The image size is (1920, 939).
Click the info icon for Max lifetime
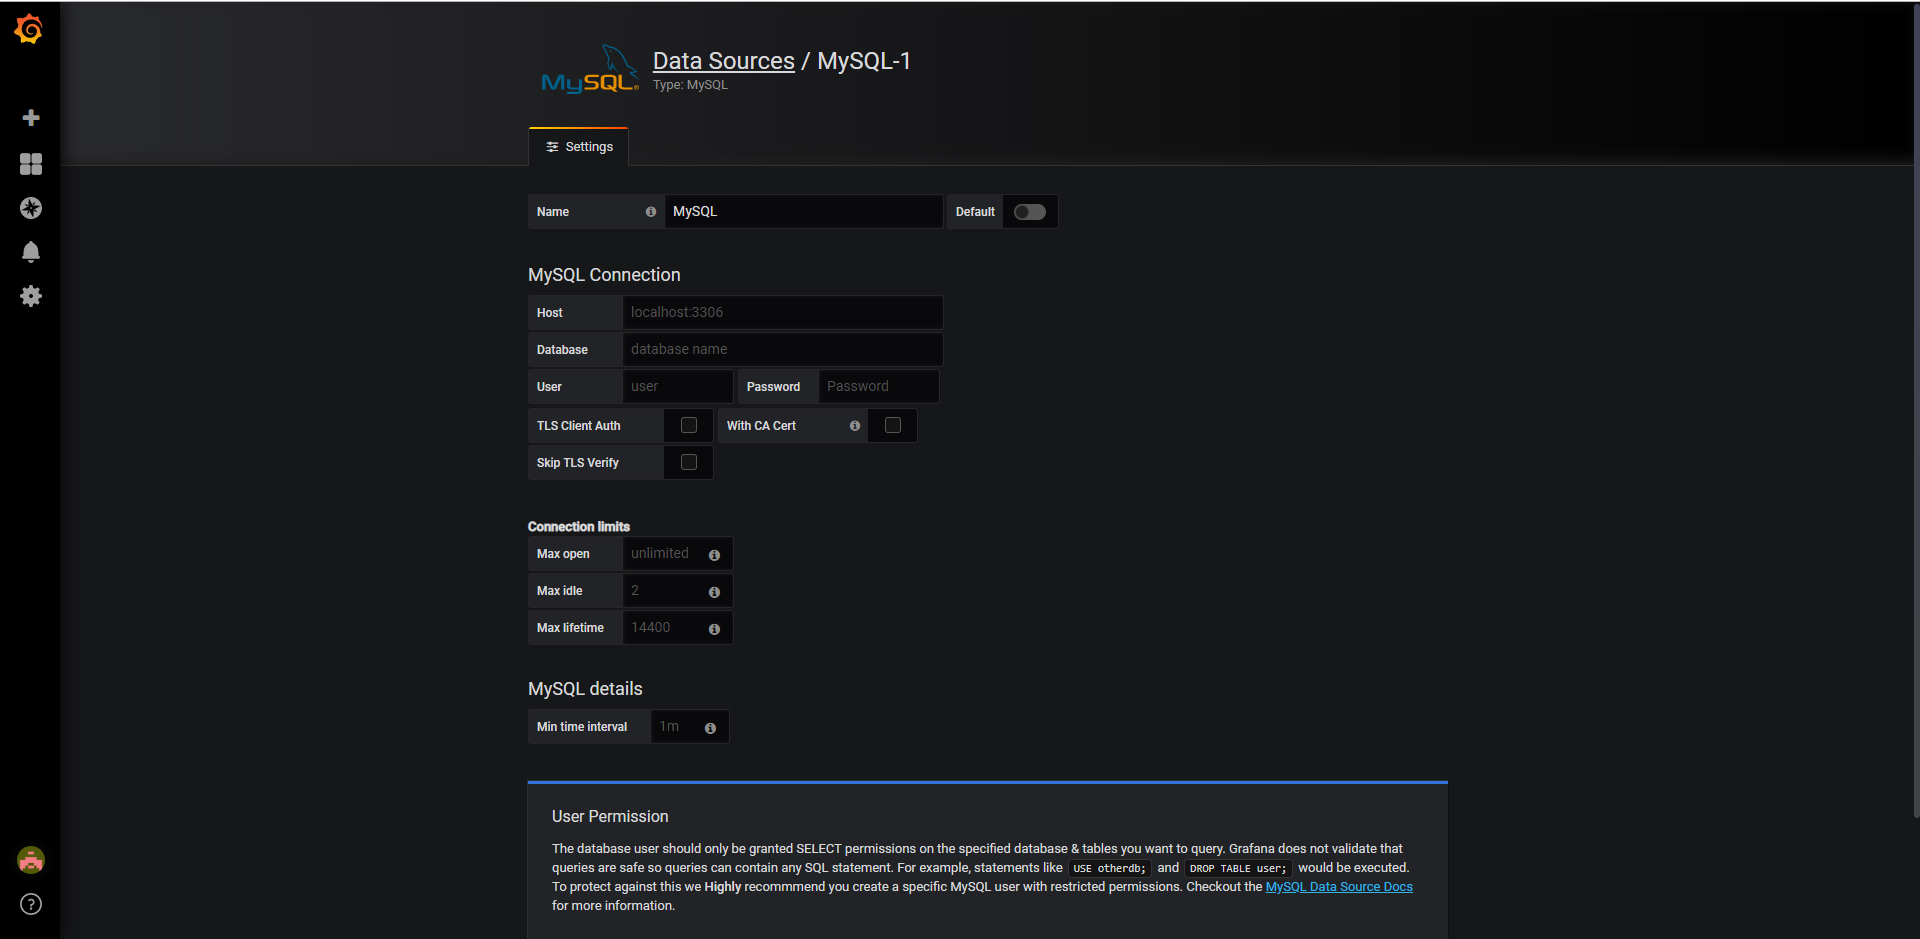714,629
